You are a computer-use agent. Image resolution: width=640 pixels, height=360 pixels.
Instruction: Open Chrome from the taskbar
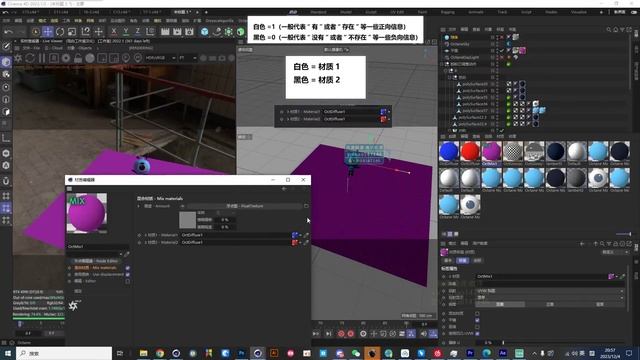pos(160,353)
